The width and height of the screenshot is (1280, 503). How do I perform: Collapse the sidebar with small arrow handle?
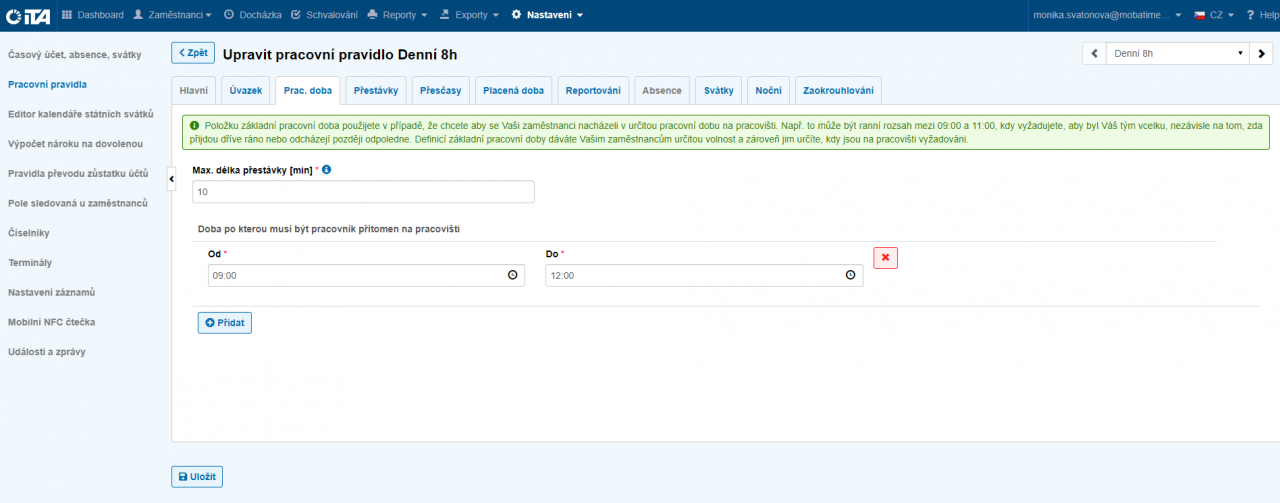pyautogui.click(x=171, y=178)
